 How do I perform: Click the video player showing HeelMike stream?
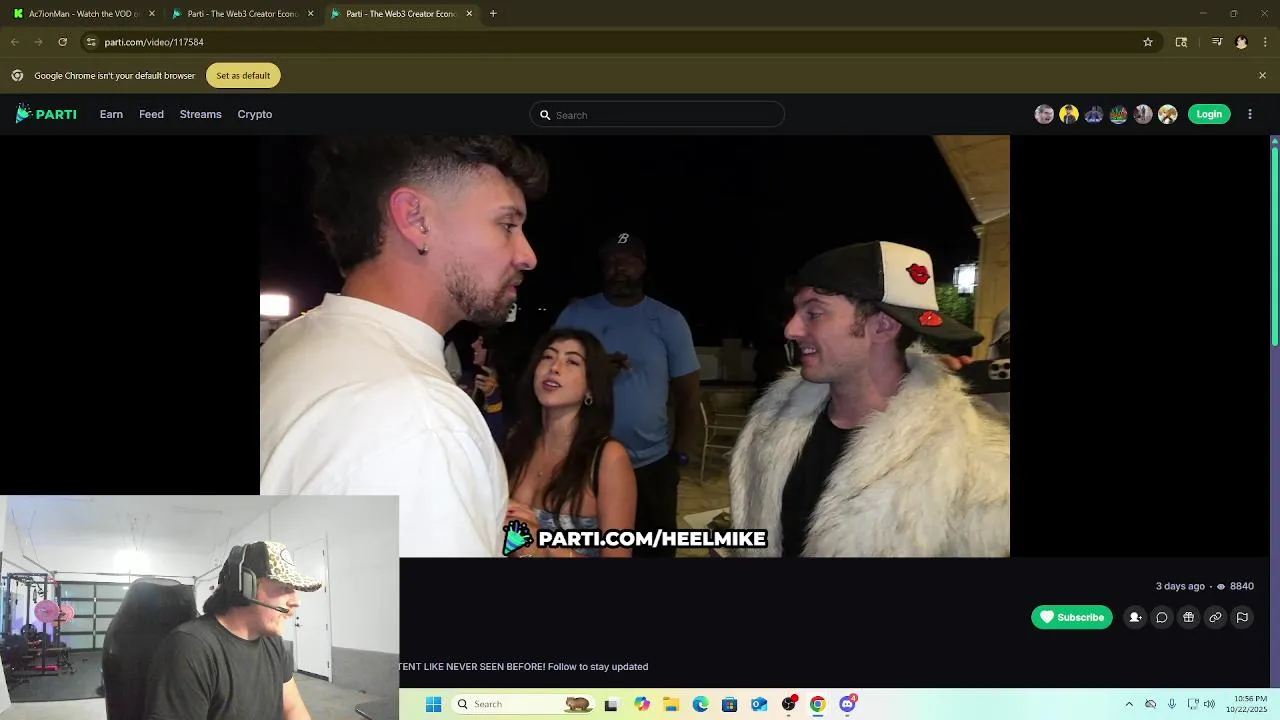tap(635, 346)
